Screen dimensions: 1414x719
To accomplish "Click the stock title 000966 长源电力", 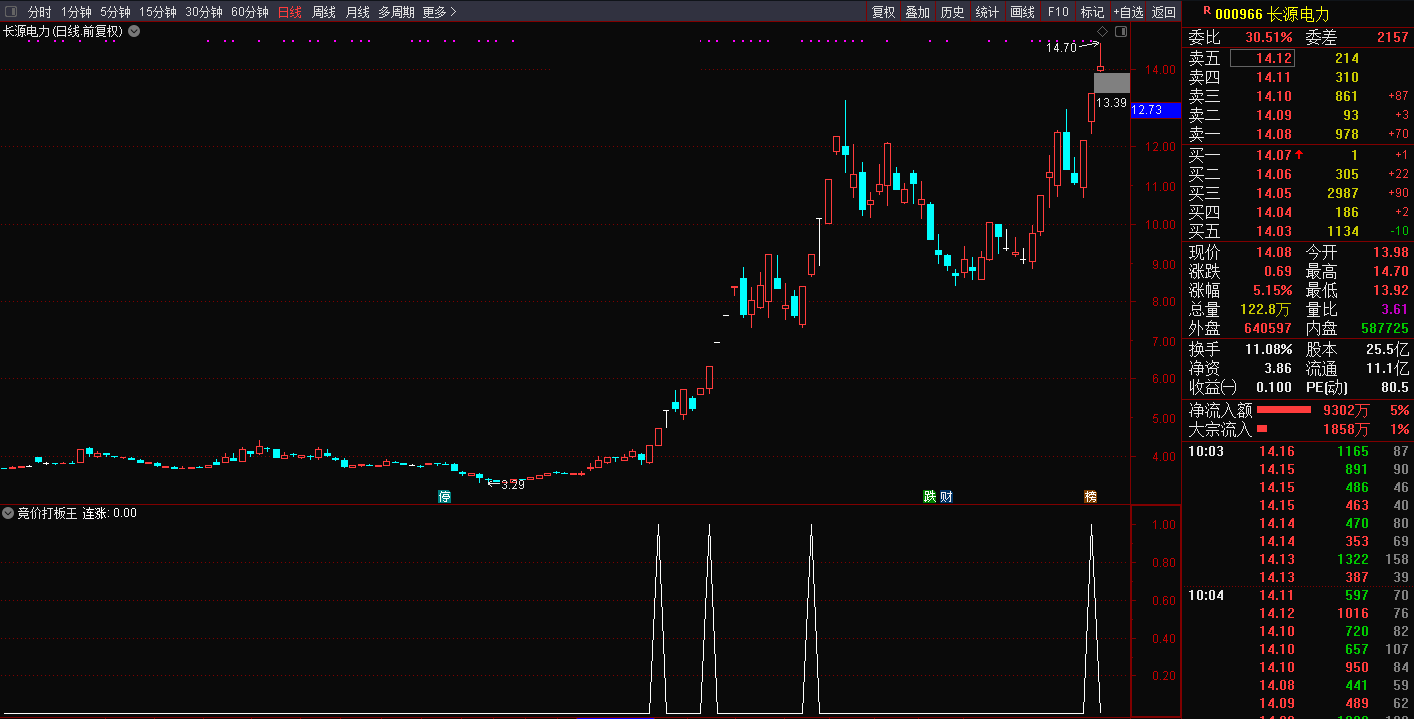I will (1272, 14).
